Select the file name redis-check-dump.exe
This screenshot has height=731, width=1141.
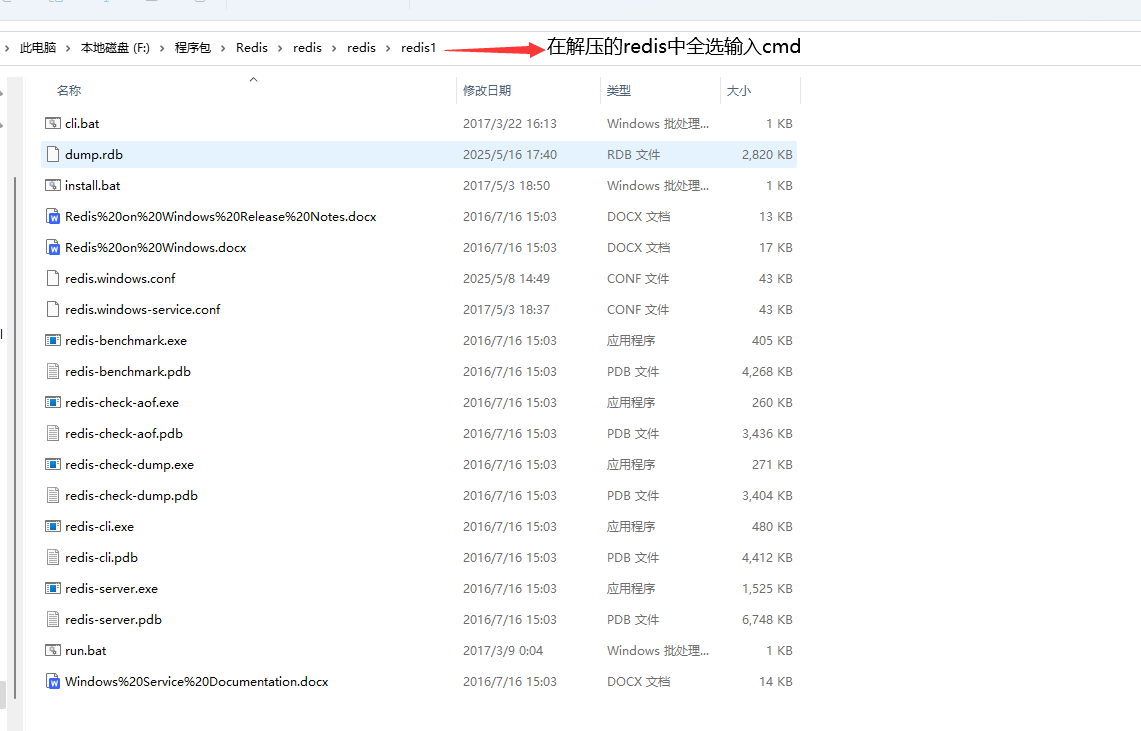pyautogui.click(x=130, y=464)
